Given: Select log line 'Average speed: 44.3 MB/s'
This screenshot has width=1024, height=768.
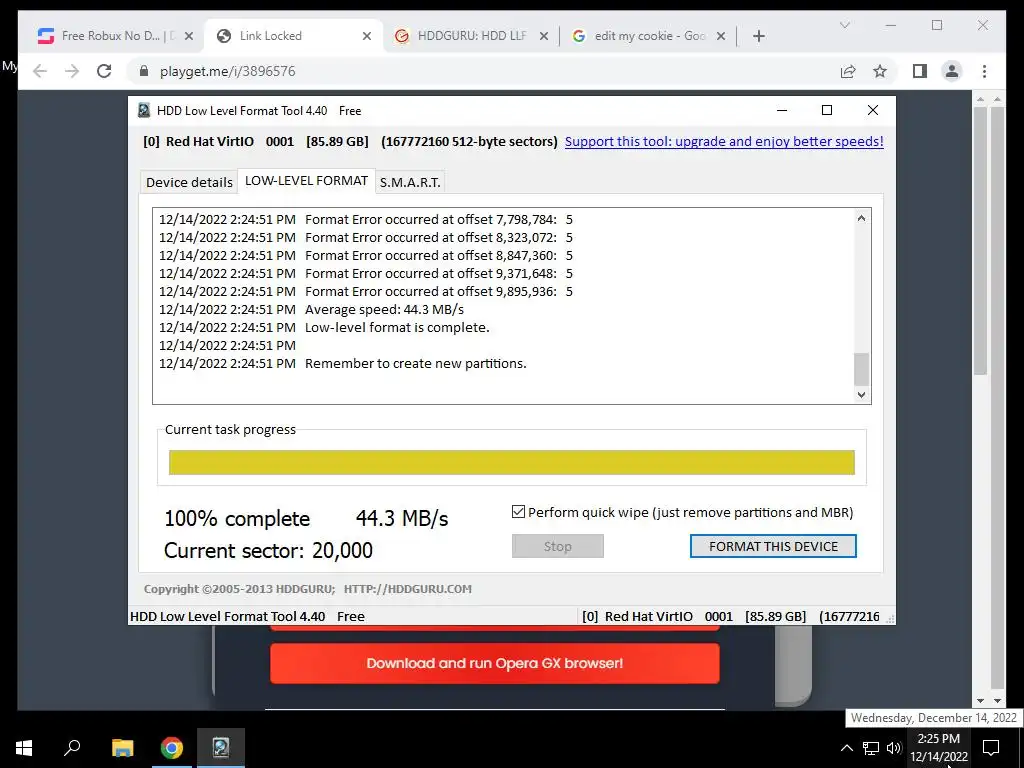Looking at the screenshot, I should [385, 309].
